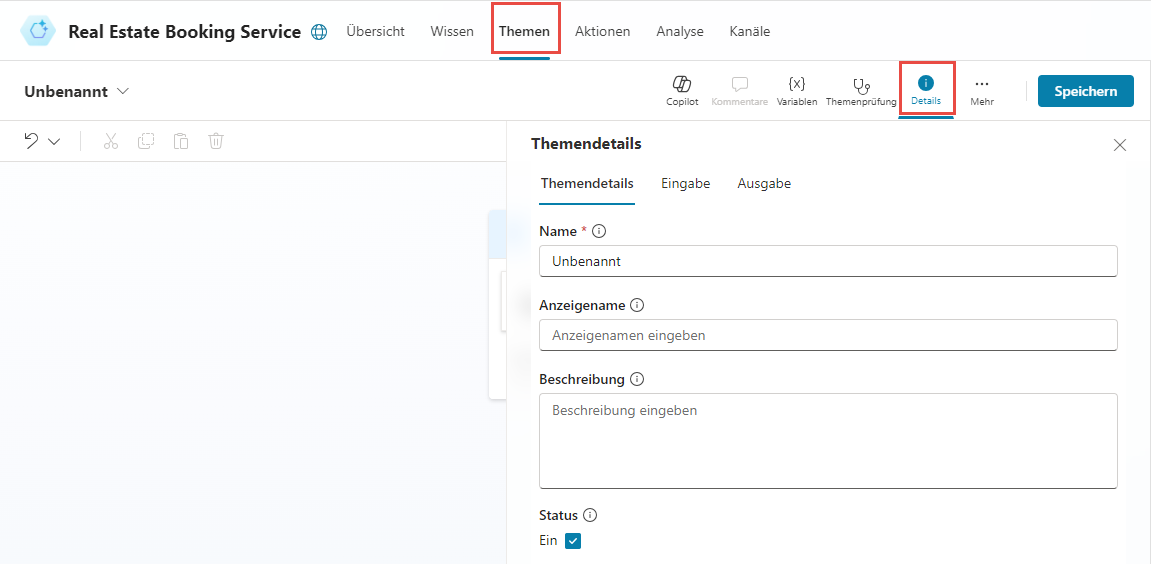Click the Themendetails panel heading
Image resolution: width=1151 pixels, height=564 pixels.
click(586, 144)
